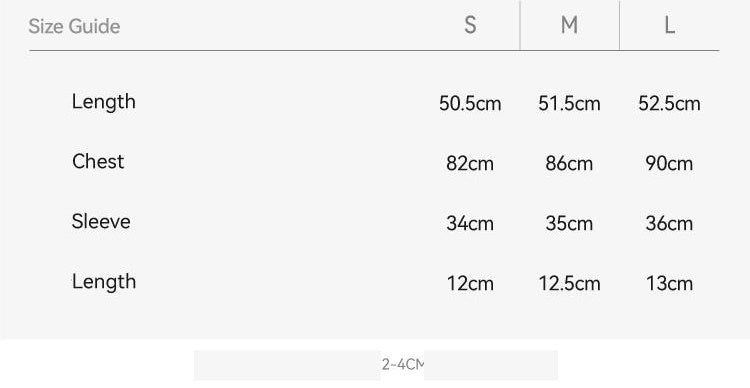Screen dimensions: 750x388
Task: Select the L size column header
Action: point(670,25)
